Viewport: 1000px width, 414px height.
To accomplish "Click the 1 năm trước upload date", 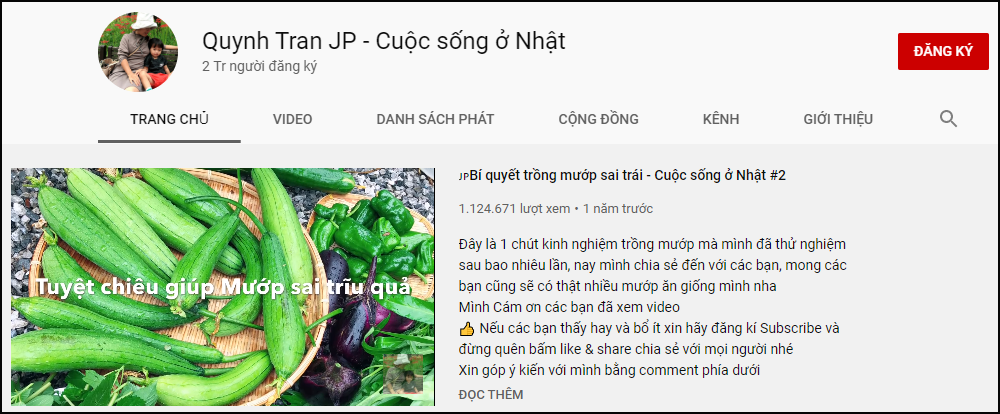I will [x=618, y=209].
